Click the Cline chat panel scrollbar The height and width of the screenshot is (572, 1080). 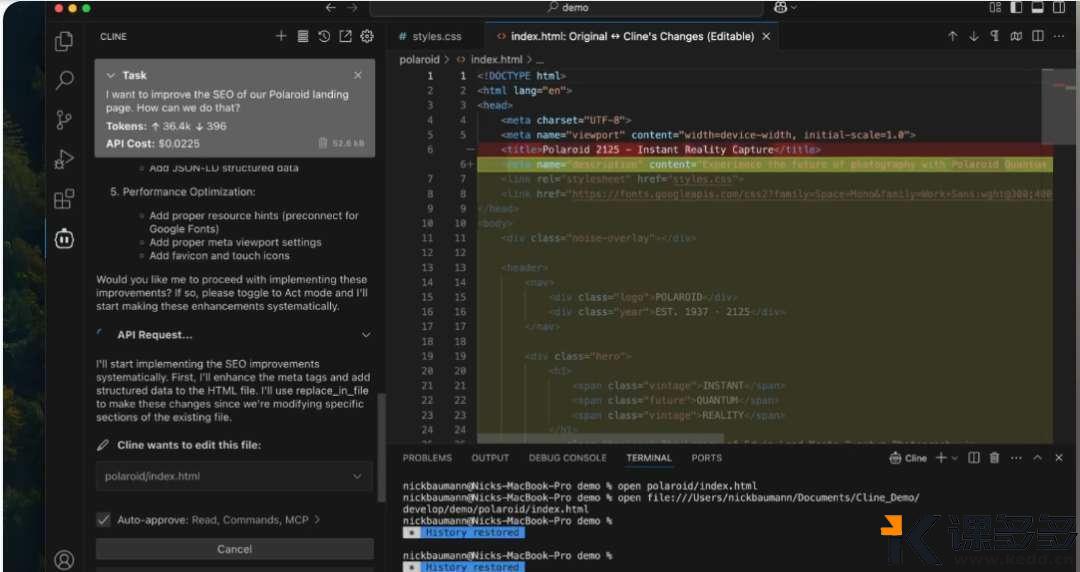[382, 448]
